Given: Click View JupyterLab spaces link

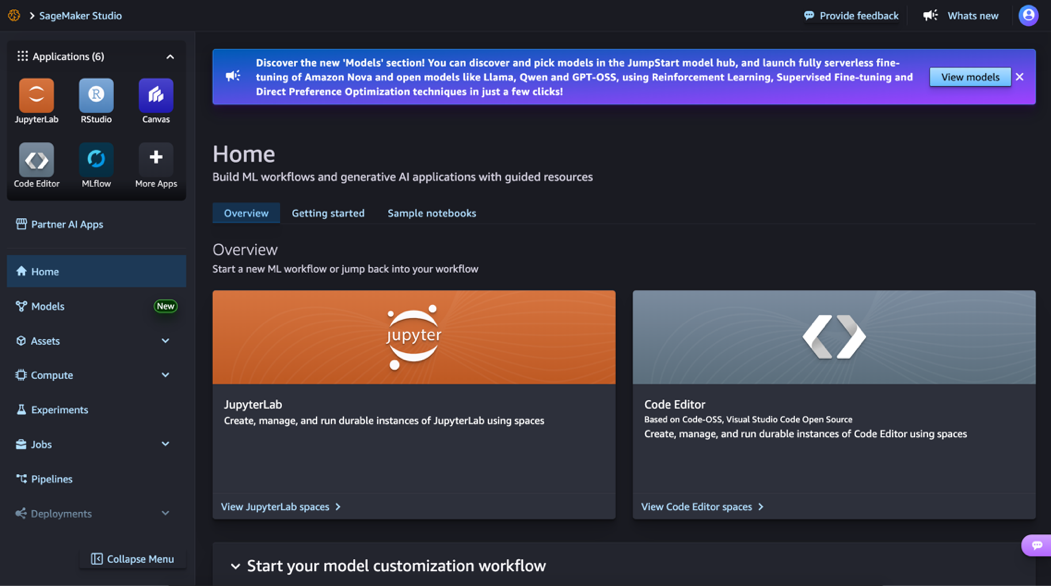Looking at the screenshot, I should pos(281,507).
